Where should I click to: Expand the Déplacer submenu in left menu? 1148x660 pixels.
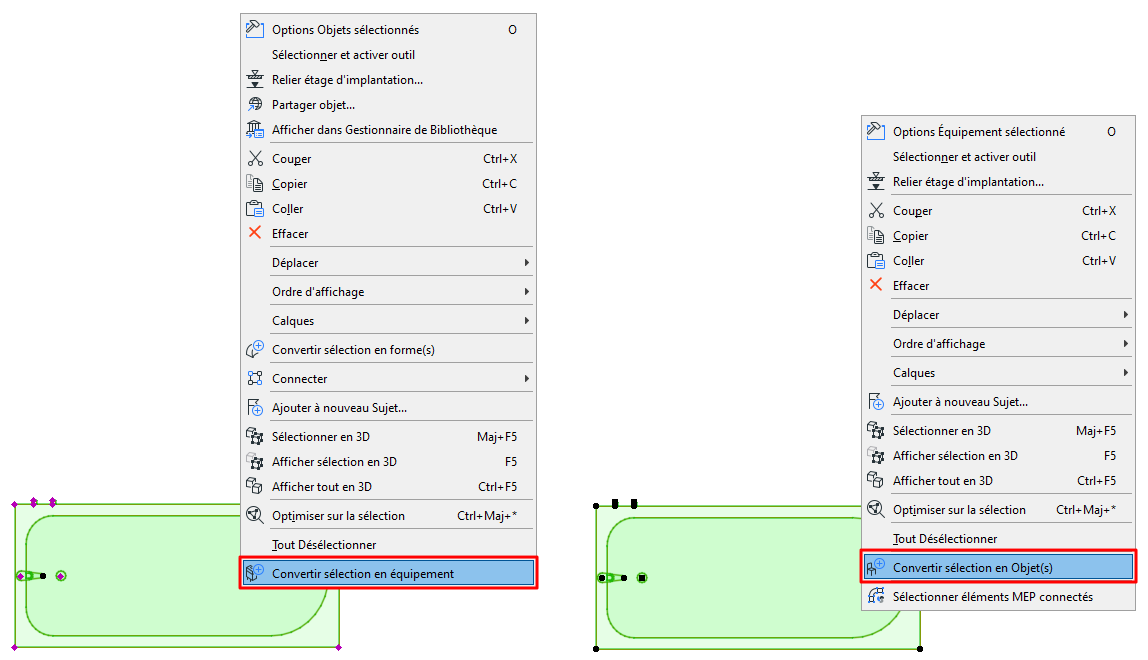526,262
